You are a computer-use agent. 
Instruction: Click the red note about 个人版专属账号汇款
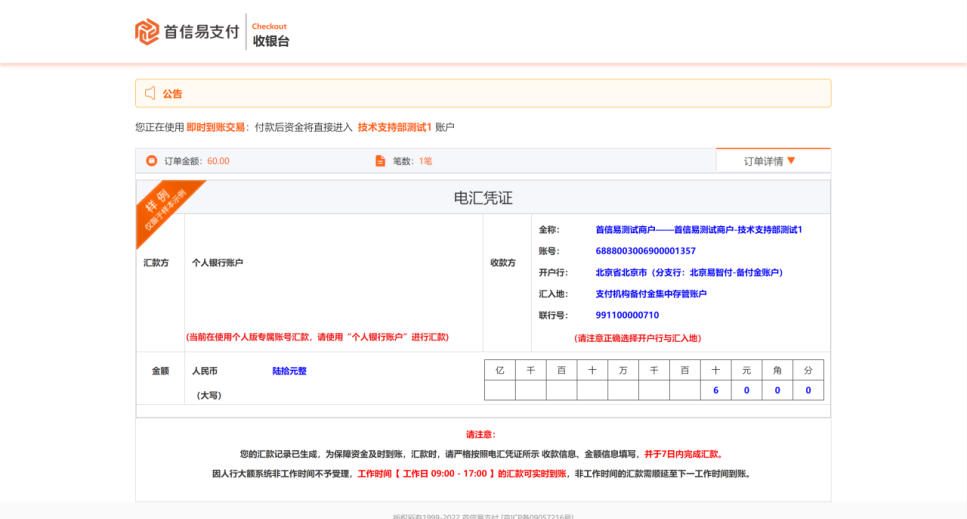pos(317,337)
